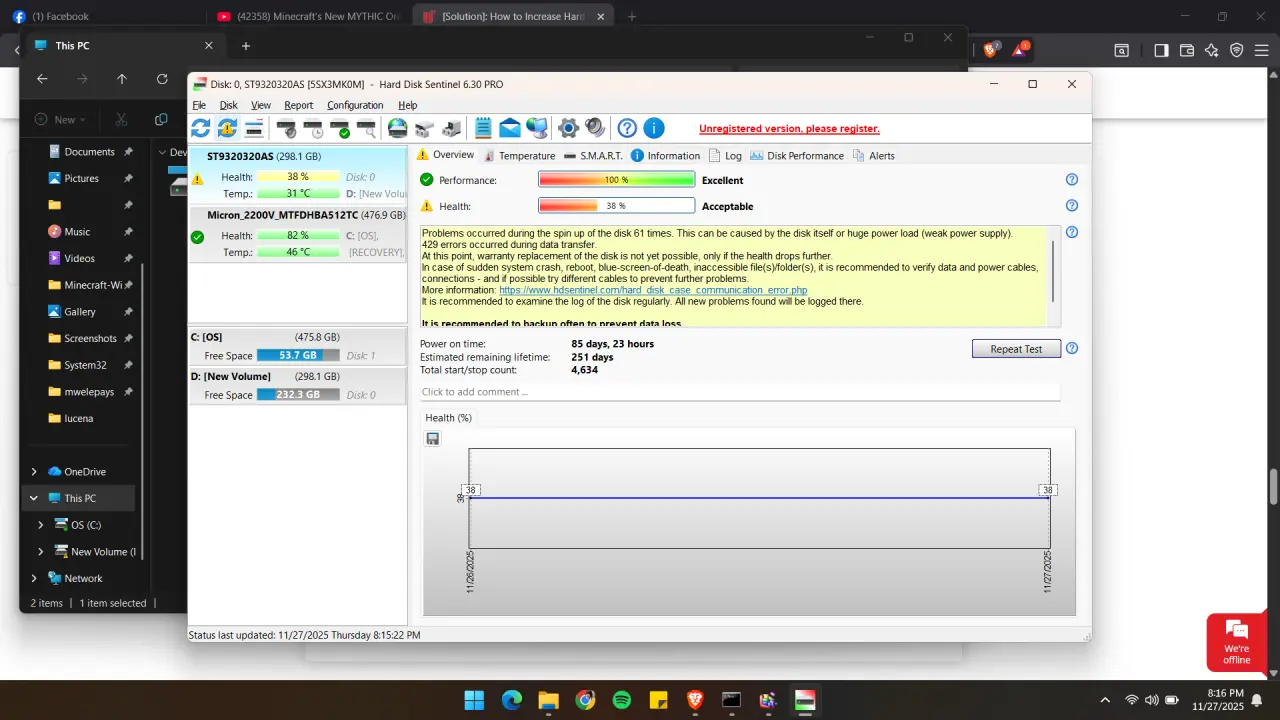Select the ST9320320AS disk entry
The width and height of the screenshot is (1280, 720).
[298, 175]
